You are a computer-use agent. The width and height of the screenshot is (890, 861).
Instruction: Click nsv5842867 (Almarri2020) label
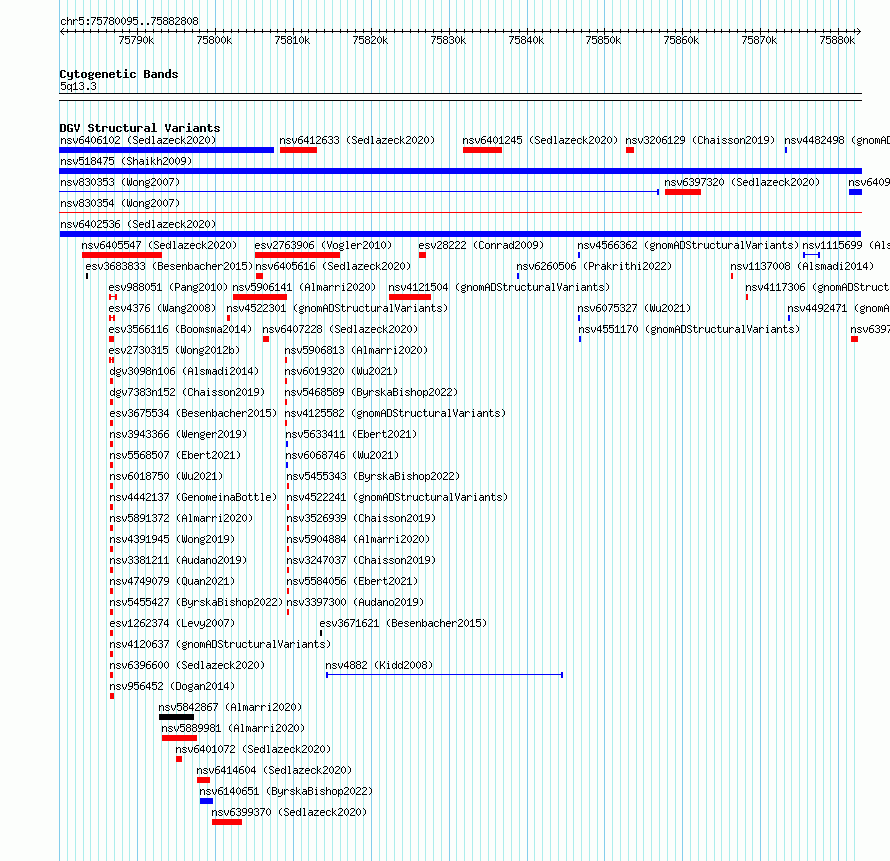(230, 707)
